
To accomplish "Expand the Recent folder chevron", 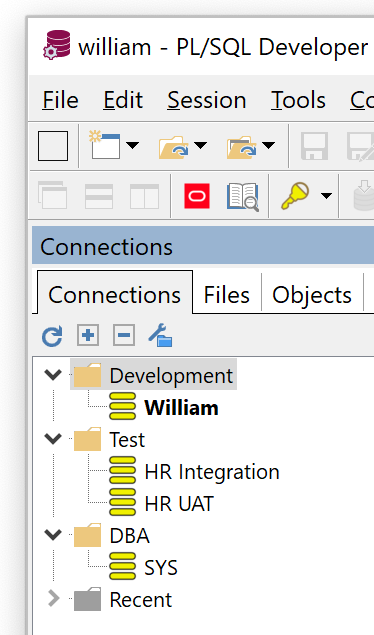I will pyautogui.click(x=53, y=599).
